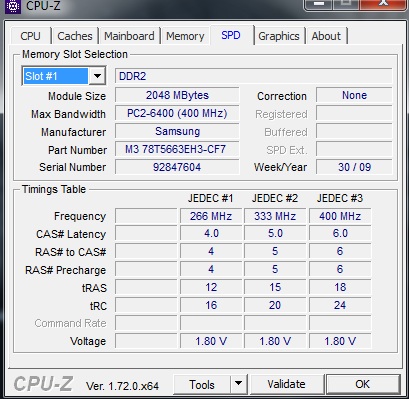Screen dimensions: 409x399
Task: Click tRAS value 18
Action: click(x=340, y=287)
